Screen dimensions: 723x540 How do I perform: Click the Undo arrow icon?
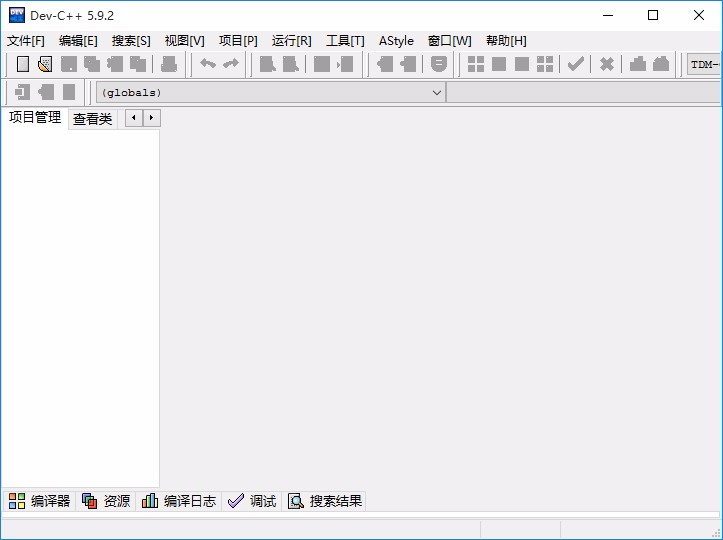[x=208, y=64]
